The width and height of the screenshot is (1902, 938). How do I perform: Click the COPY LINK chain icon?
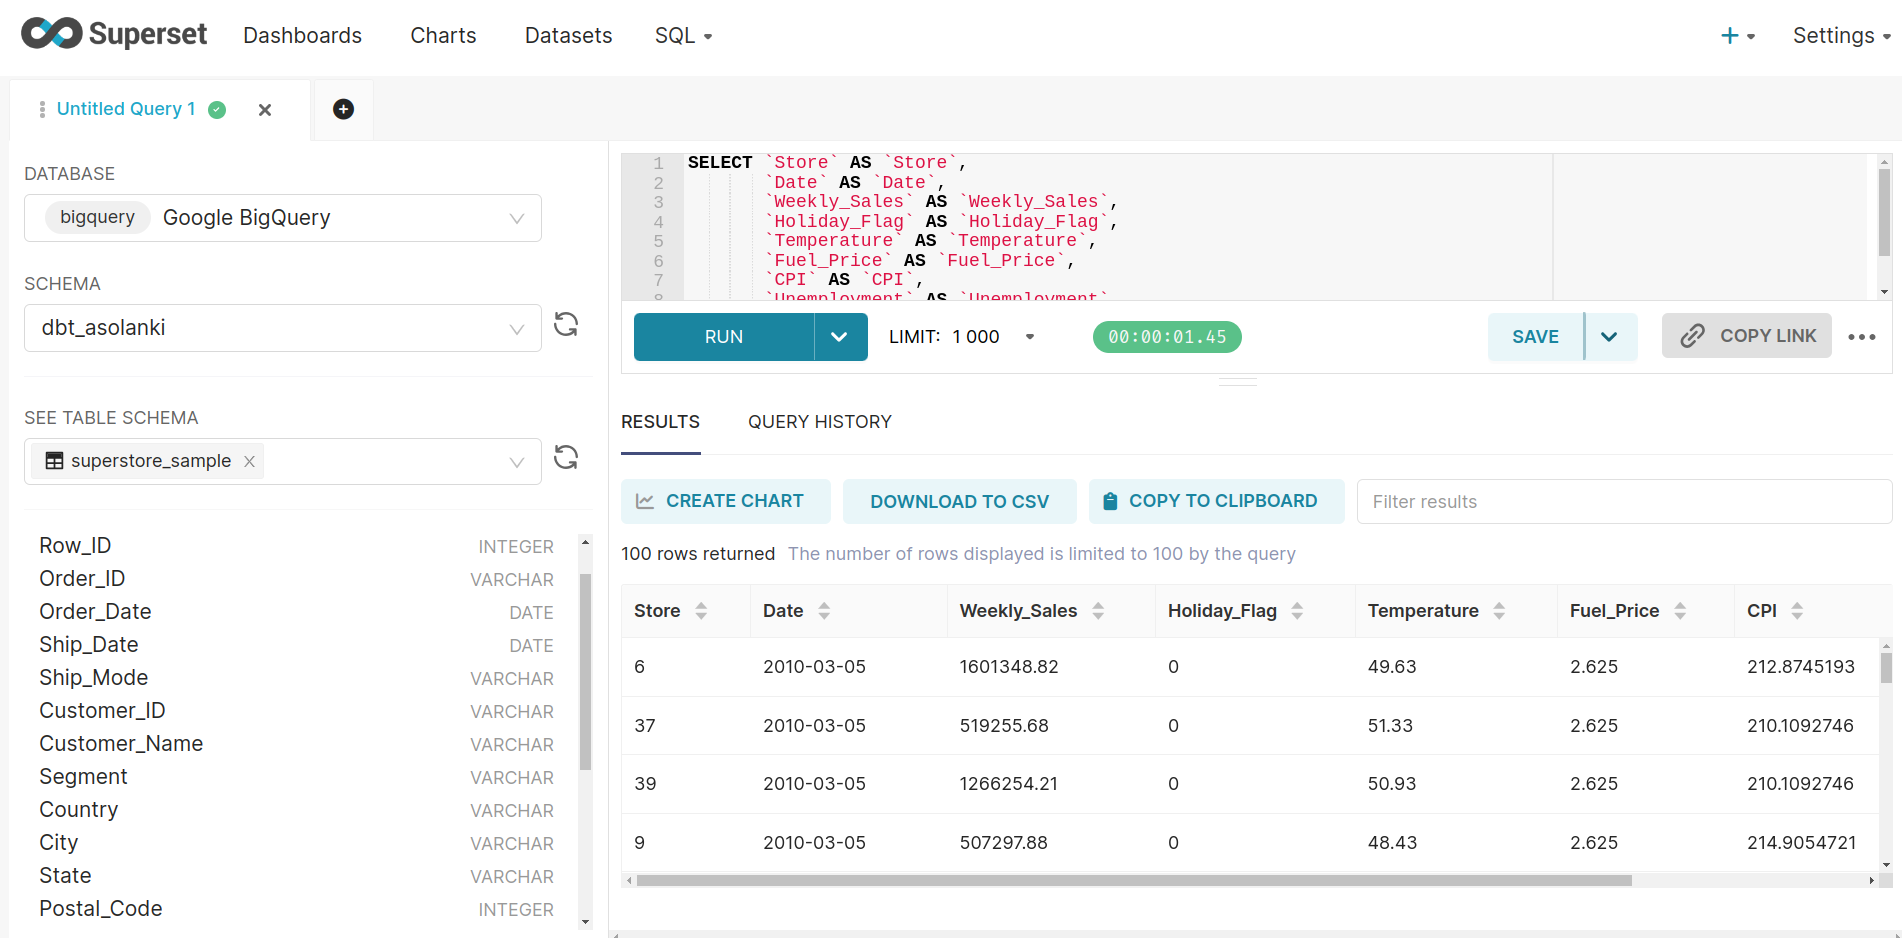(x=1692, y=336)
